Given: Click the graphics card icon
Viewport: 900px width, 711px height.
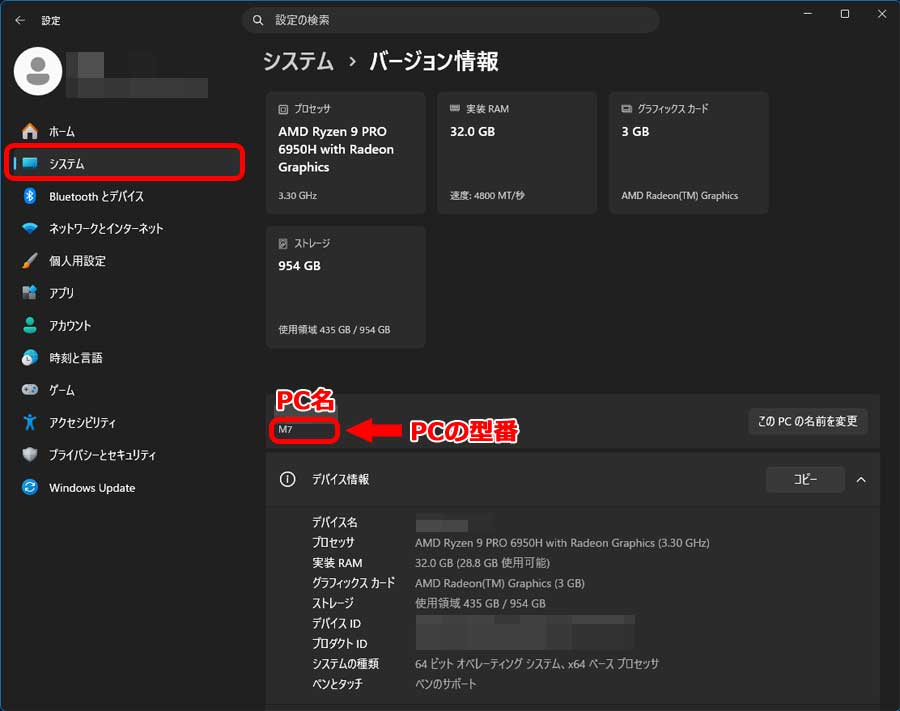Looking at the screenshot, I should [x=627, y=108].
